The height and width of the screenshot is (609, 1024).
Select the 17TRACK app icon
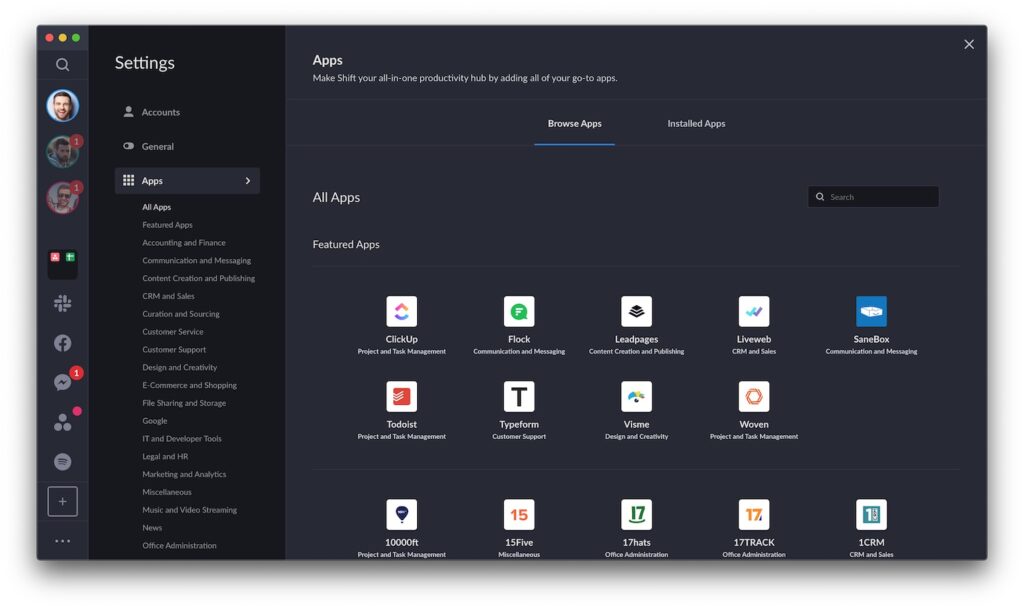(x=754, y=514)
